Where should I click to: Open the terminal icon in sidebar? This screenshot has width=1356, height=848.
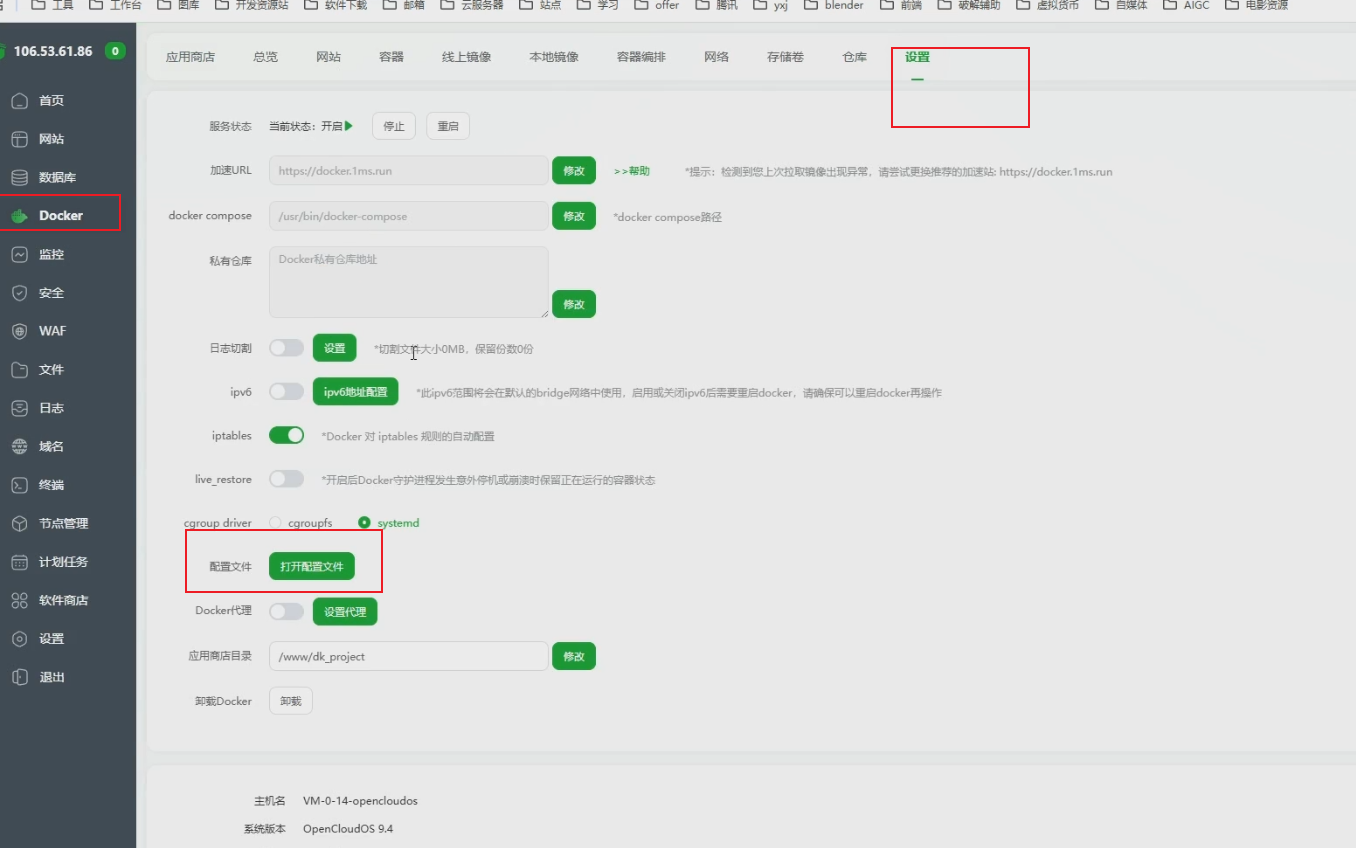(x=19, y=485)
